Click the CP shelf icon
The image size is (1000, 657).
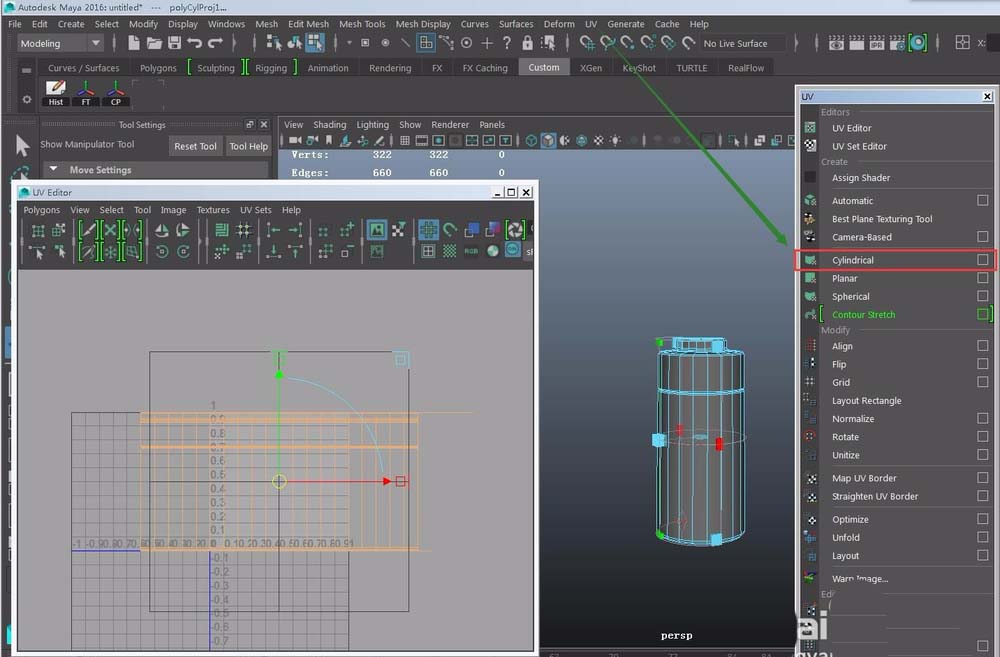(x=116, y=93)
